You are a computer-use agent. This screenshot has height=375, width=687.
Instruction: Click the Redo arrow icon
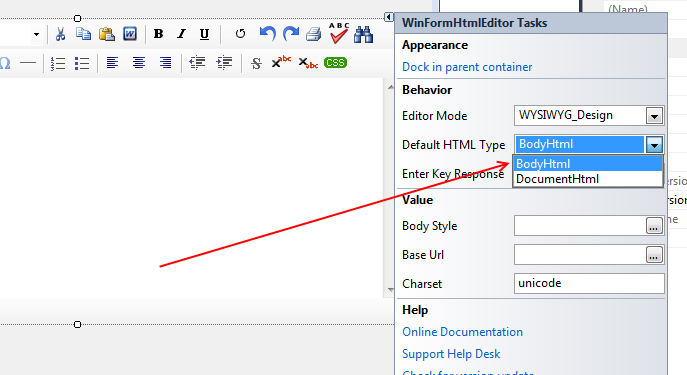(291, 33)
